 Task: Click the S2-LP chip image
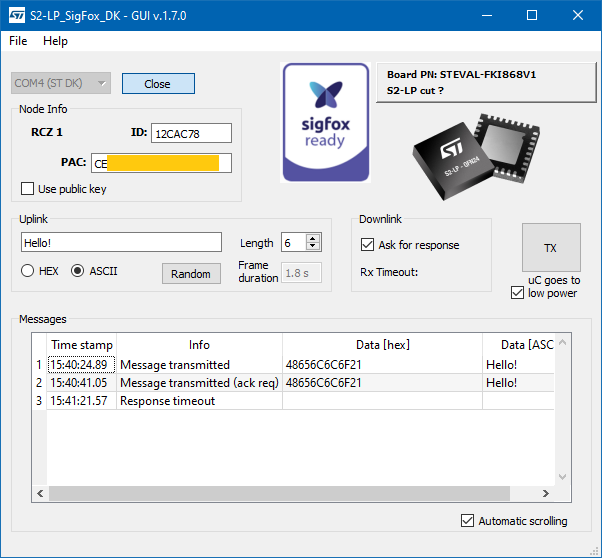pos(476,157)
